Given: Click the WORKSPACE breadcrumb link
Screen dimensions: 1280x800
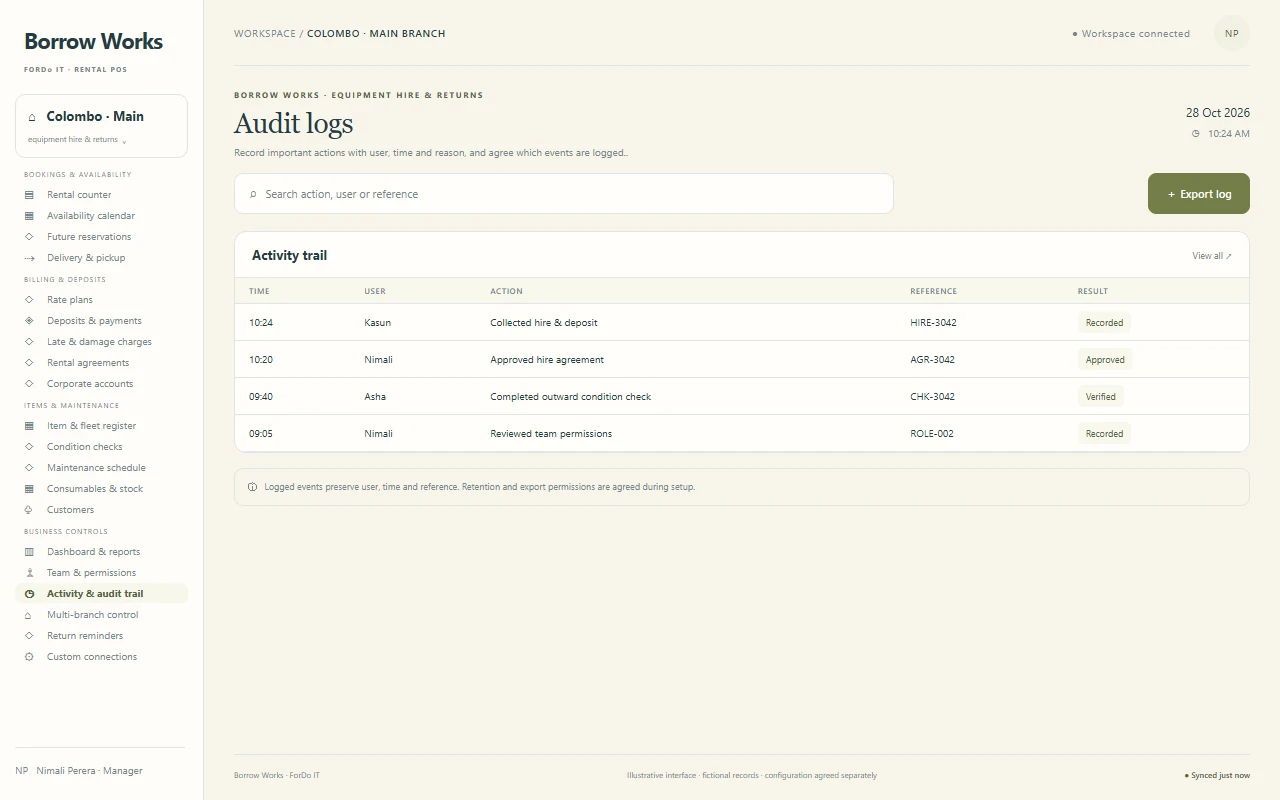Looking at the screenshot, I should pos(265,34).
